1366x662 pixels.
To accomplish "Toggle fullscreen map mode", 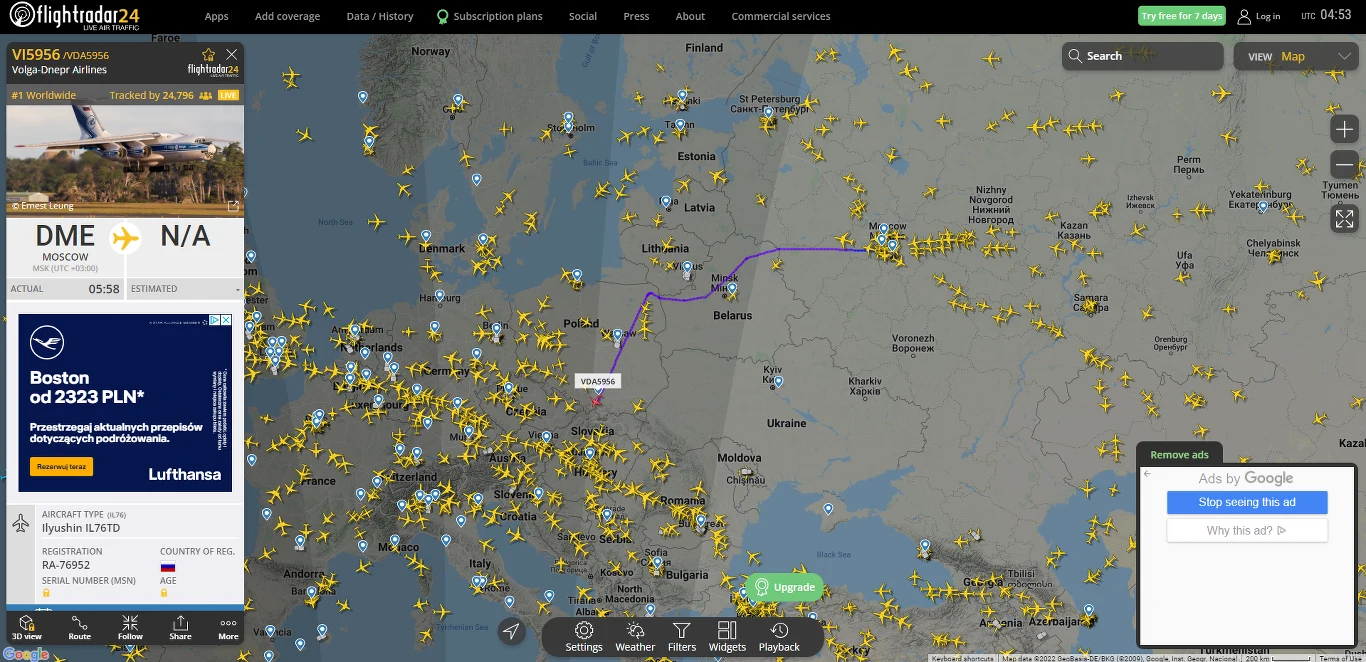I will point(1344,218).
